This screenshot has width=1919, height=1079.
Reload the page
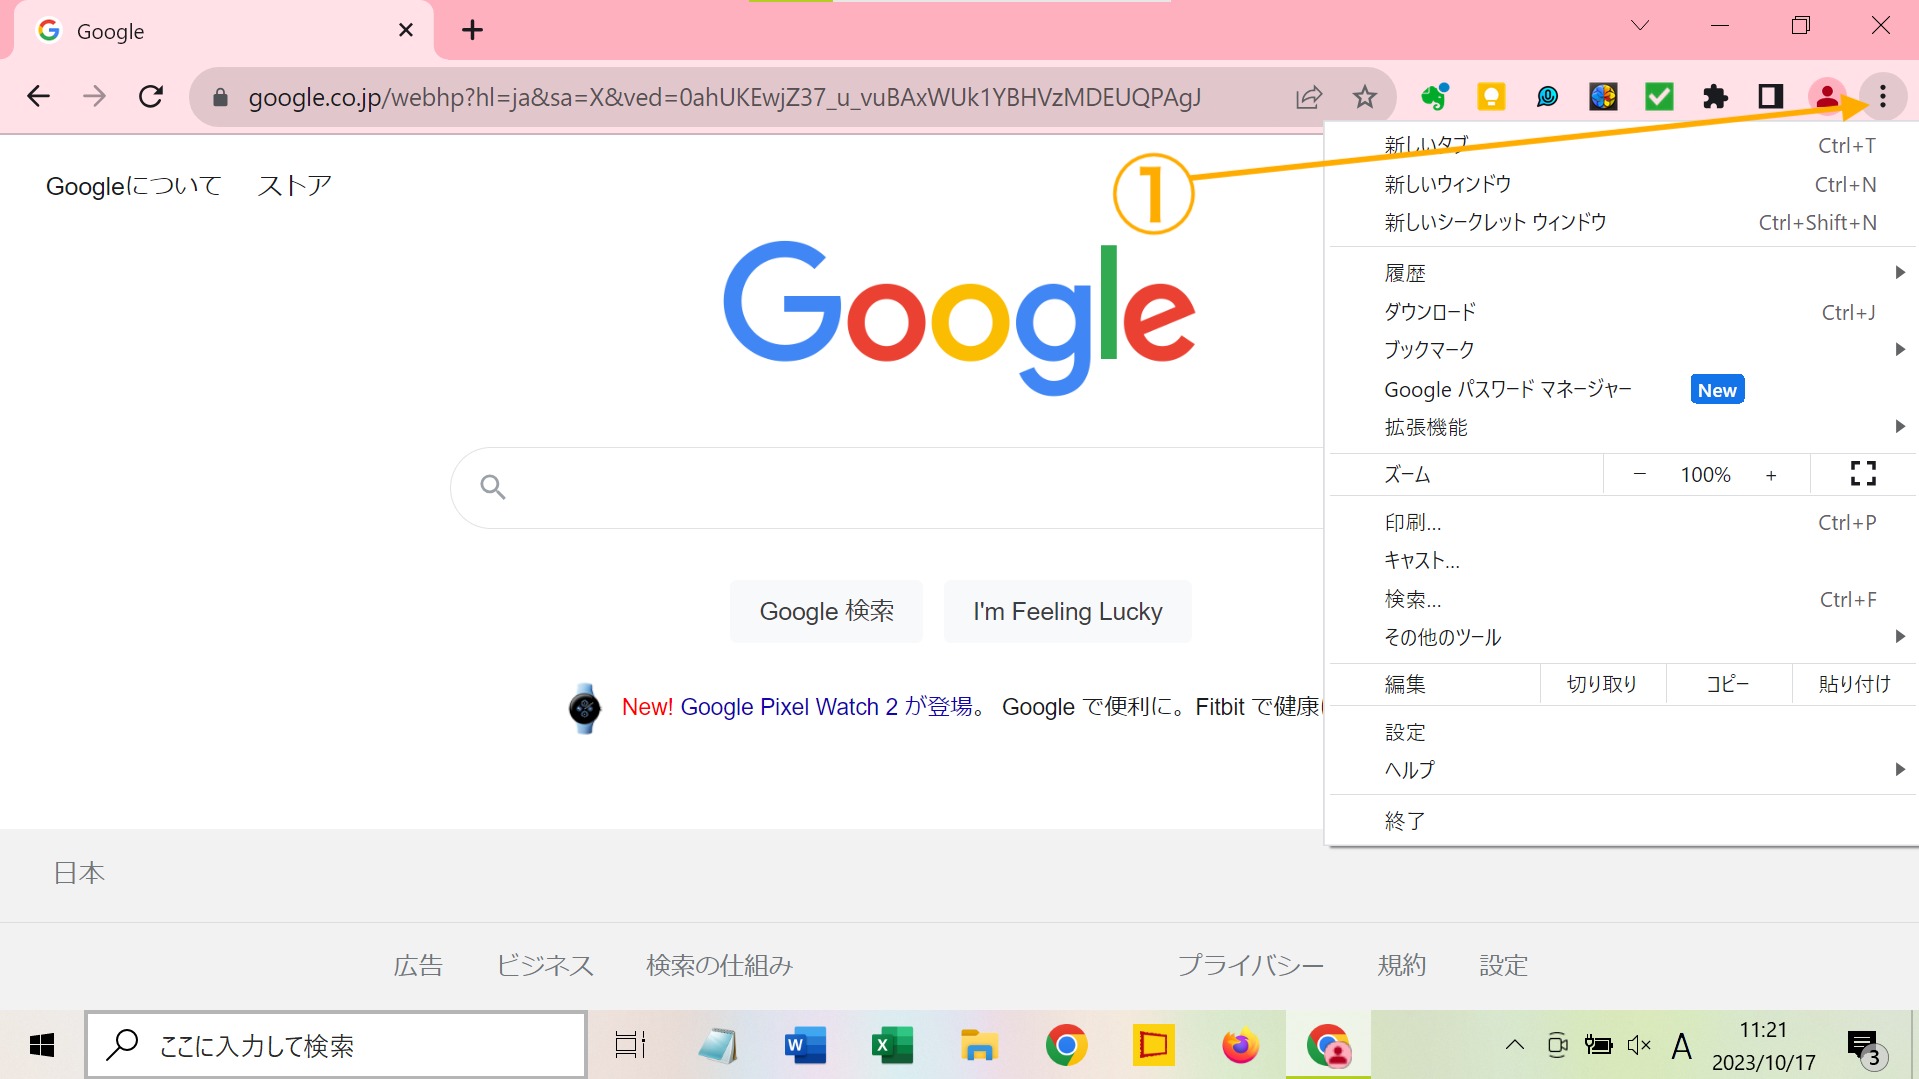(x=151, y=97)
